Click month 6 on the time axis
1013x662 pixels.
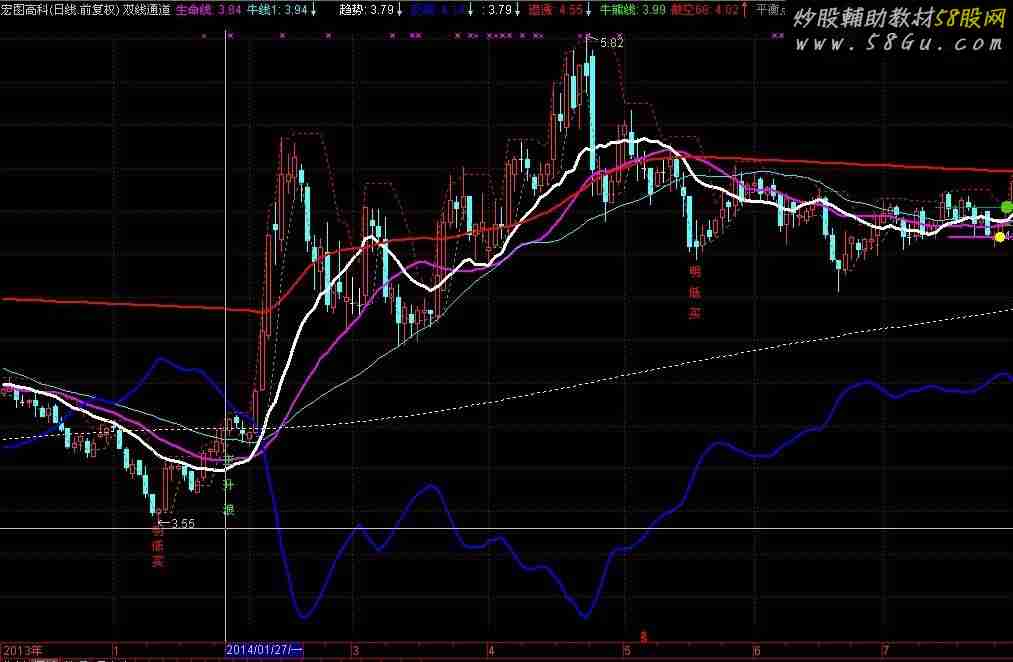click(757, 650)
